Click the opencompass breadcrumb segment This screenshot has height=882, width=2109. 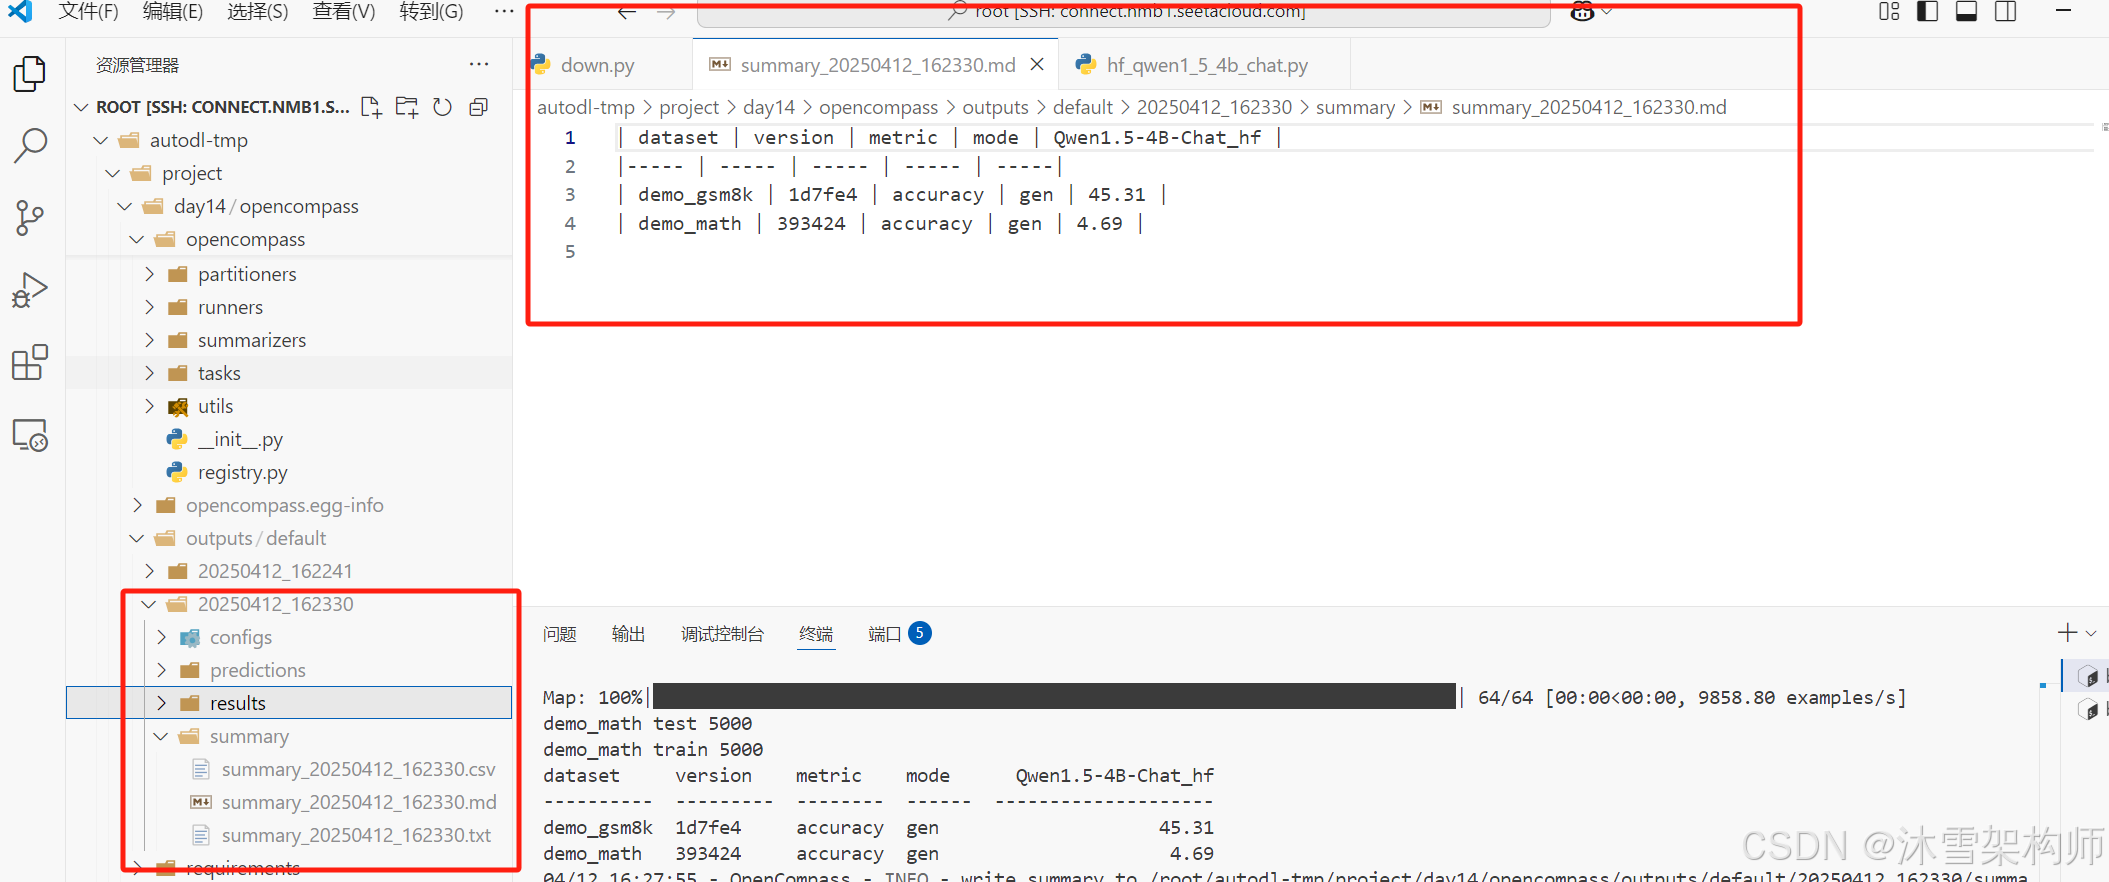tap(878, 107)
